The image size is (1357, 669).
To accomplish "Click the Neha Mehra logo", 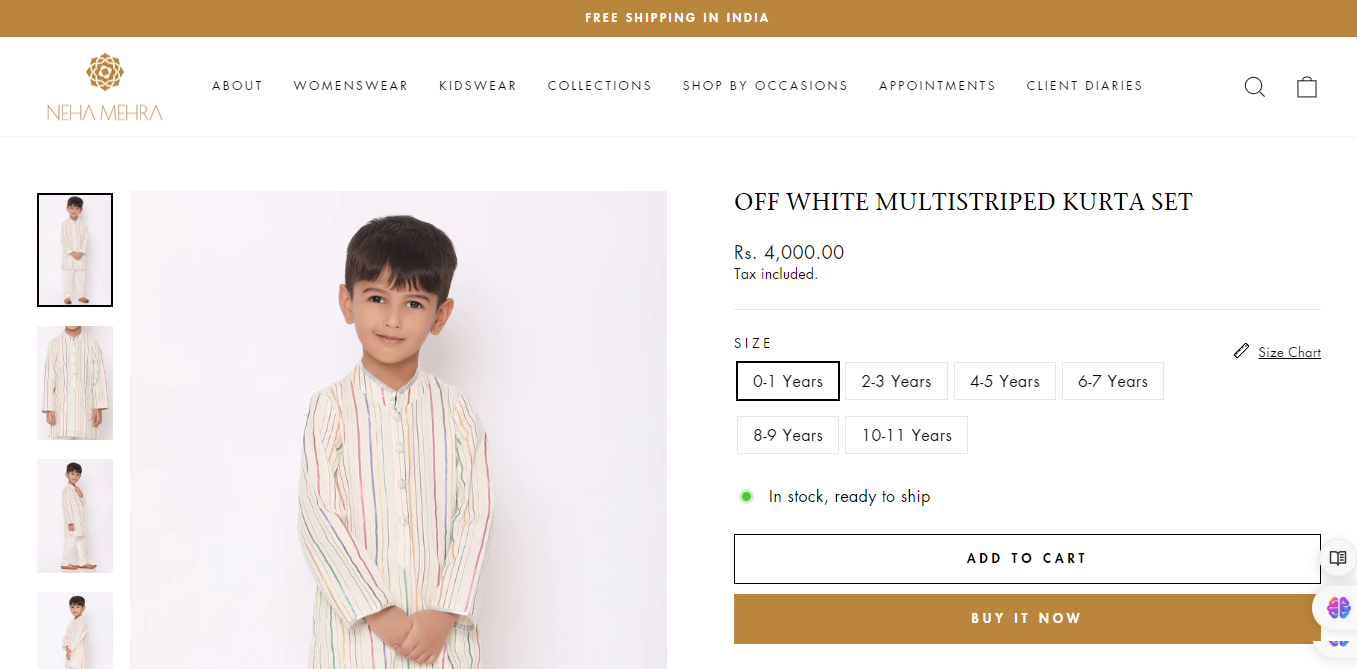I will click(x=105, y=87).
